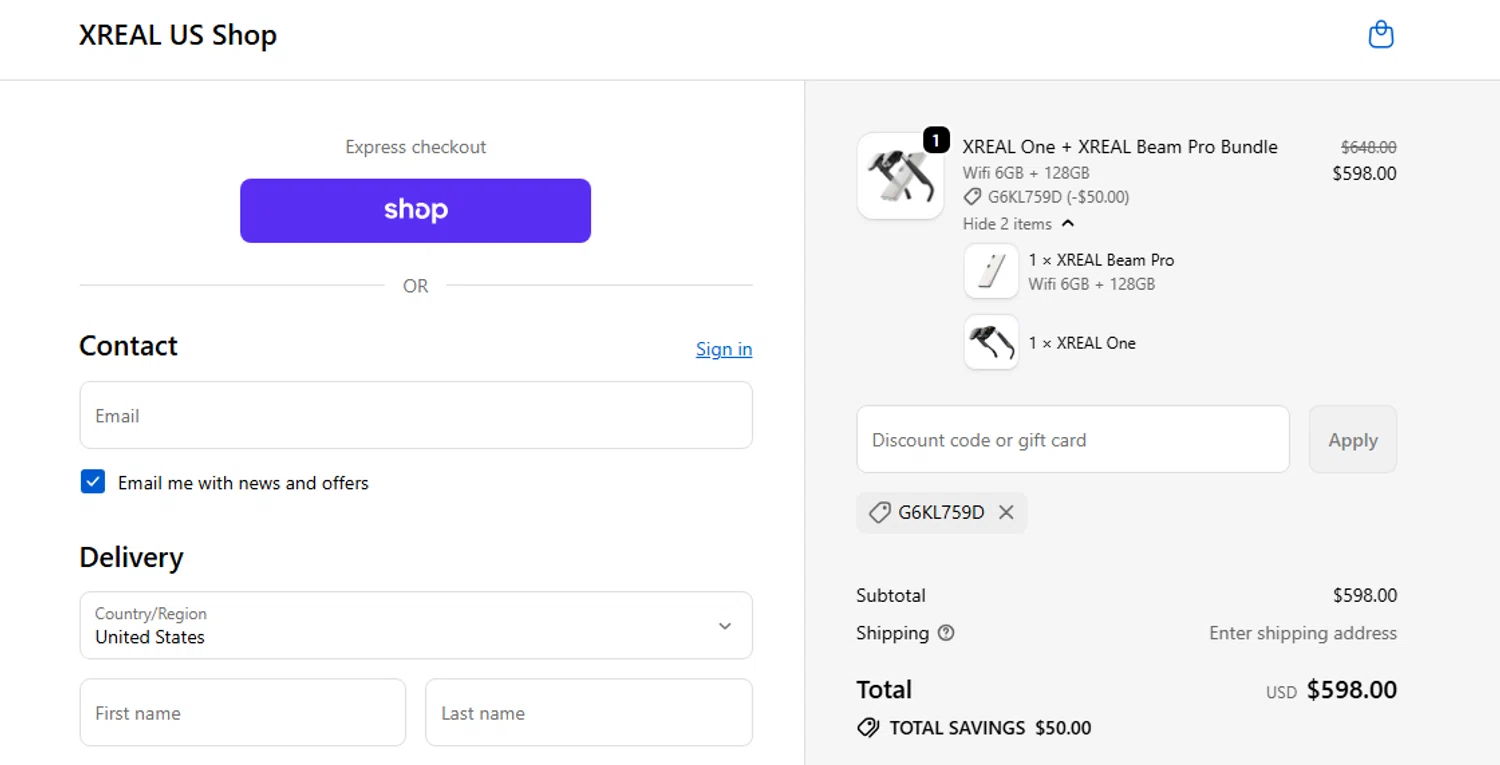1500x765 pixels.
Task: Click the XREAL One + XREAL Beam Pro Bundle title
Action: 1120,147
